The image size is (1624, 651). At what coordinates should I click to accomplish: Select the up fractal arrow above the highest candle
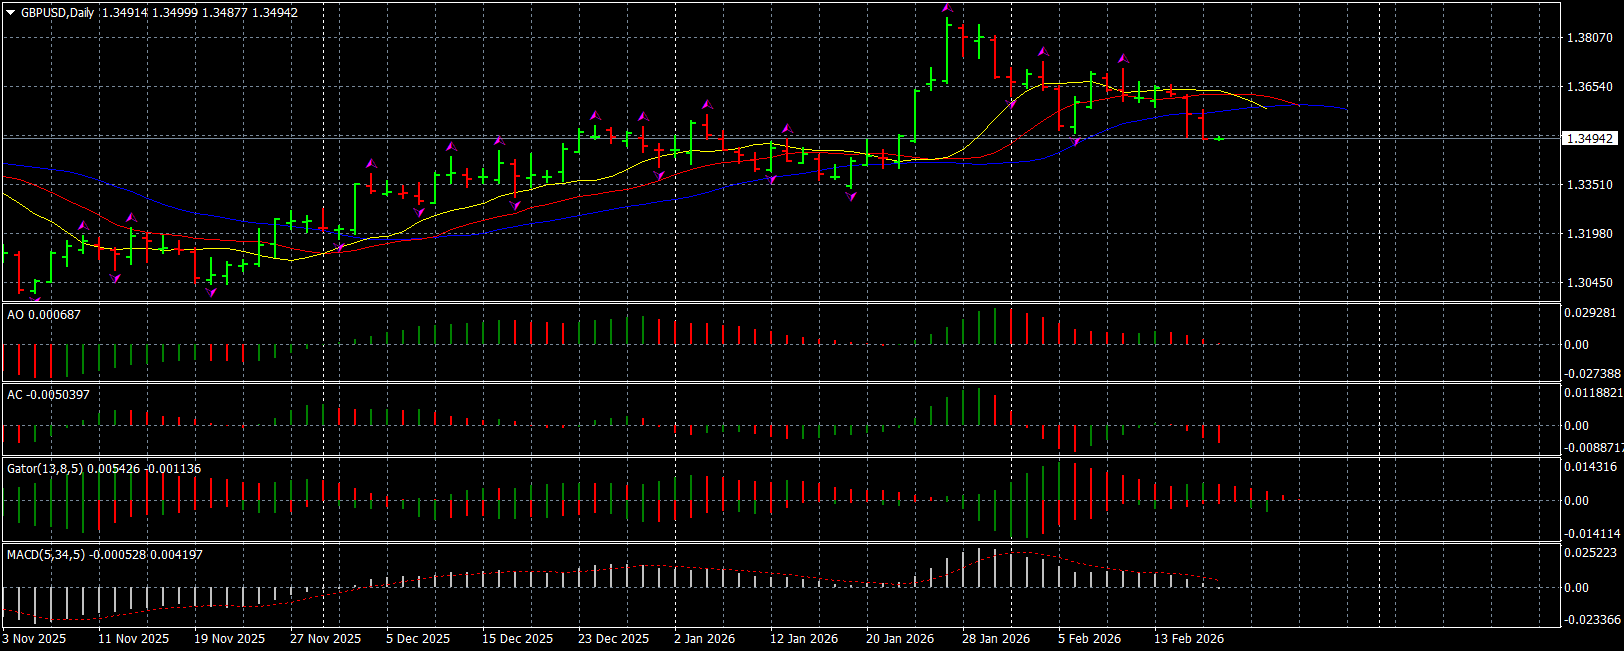(x=947, y=8)
